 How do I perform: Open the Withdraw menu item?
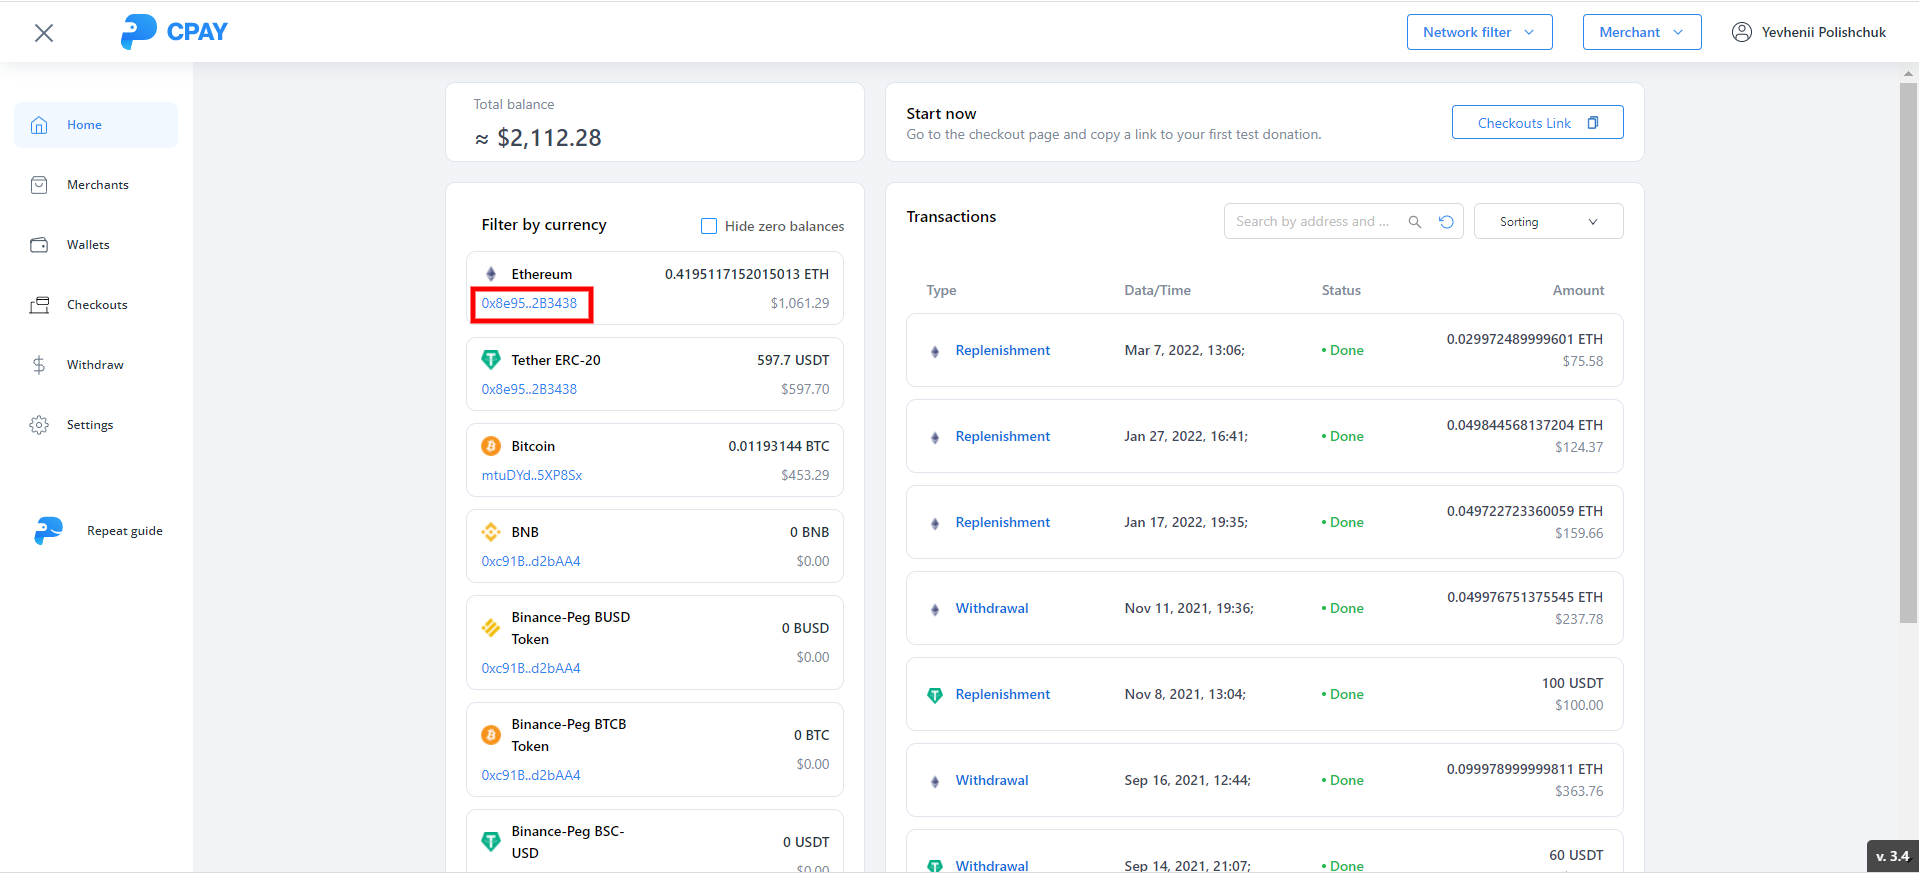click(95, 365)
